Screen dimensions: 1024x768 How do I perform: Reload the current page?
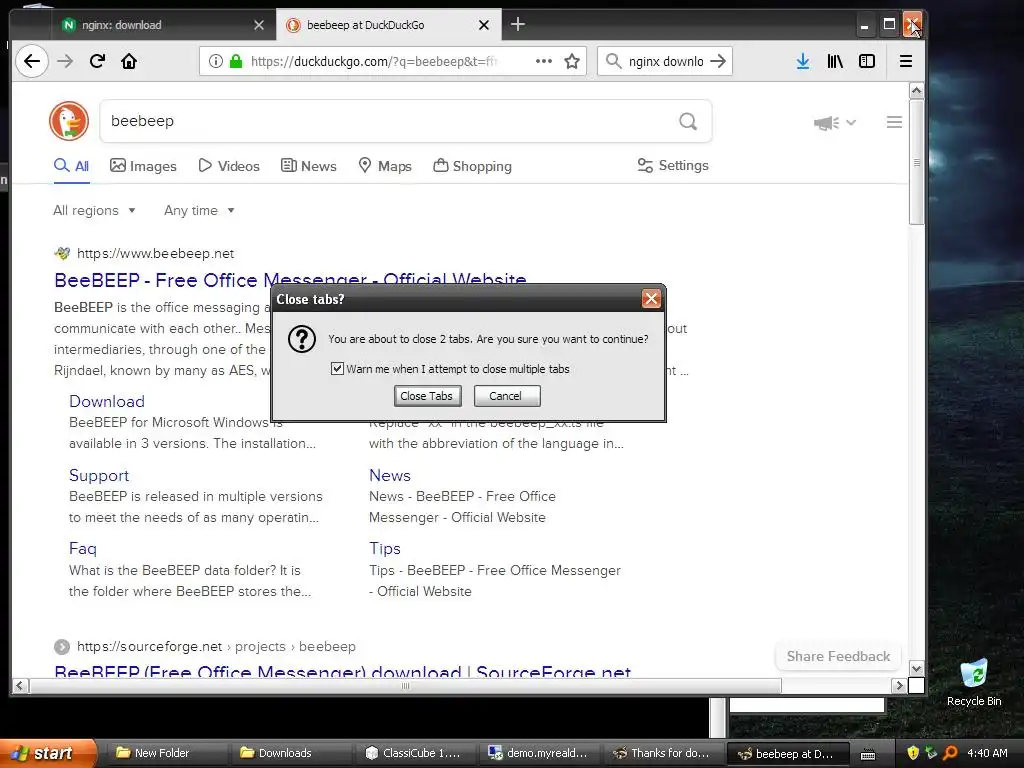(x=97, y=61)
